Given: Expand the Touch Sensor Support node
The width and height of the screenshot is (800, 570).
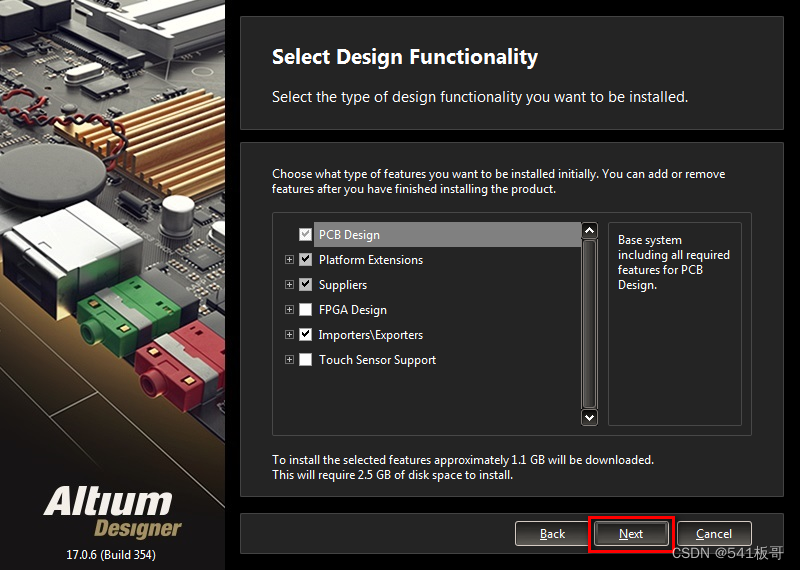Looking at the screenshot, I should (x=290, y=360).
